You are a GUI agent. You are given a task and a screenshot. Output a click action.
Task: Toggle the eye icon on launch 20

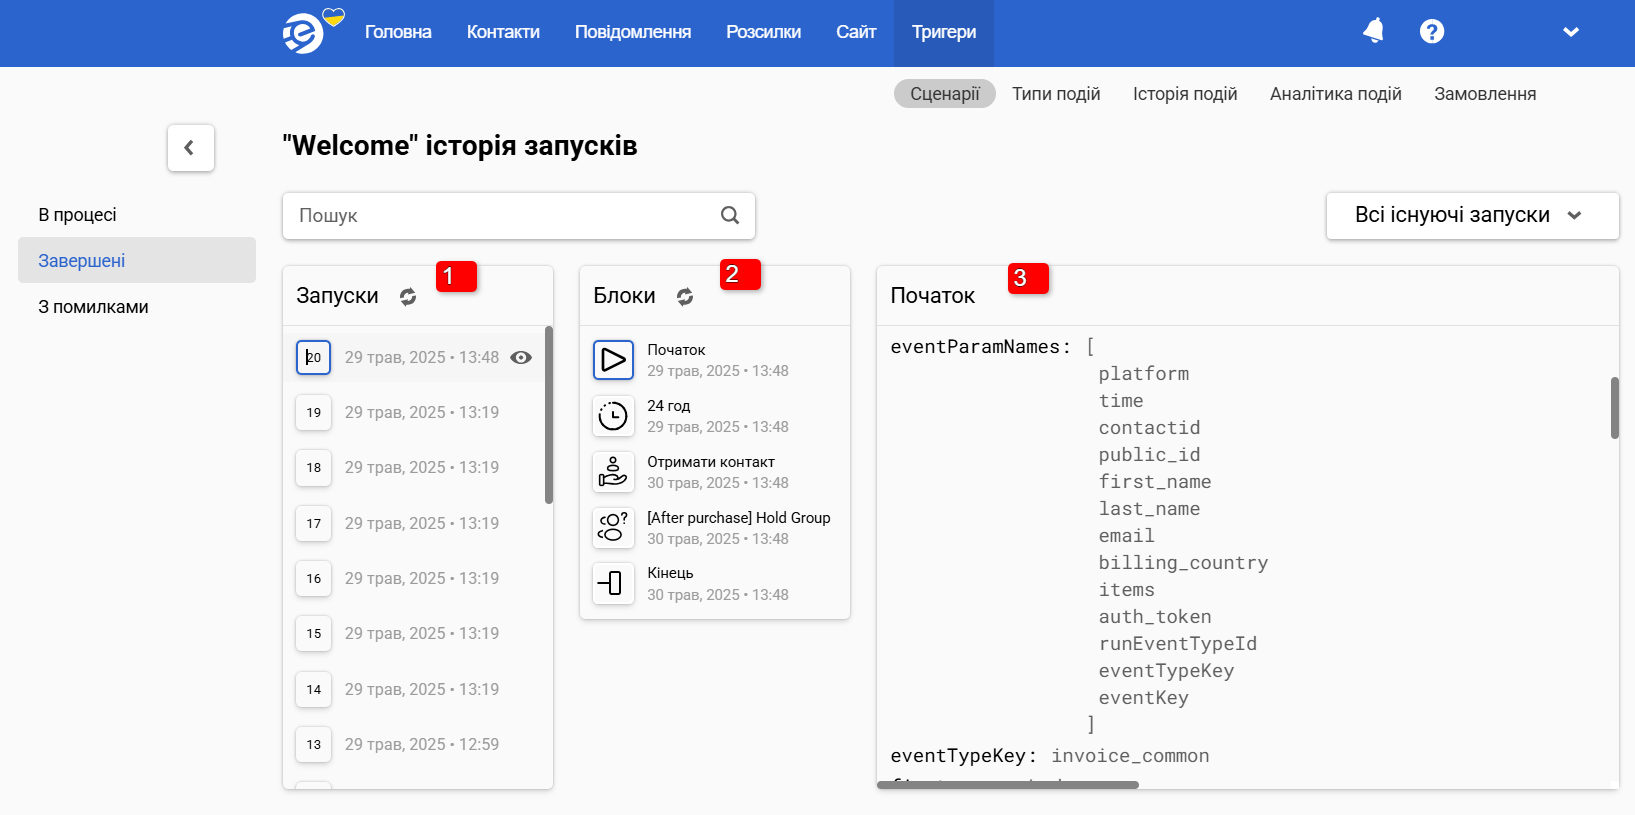521,358
